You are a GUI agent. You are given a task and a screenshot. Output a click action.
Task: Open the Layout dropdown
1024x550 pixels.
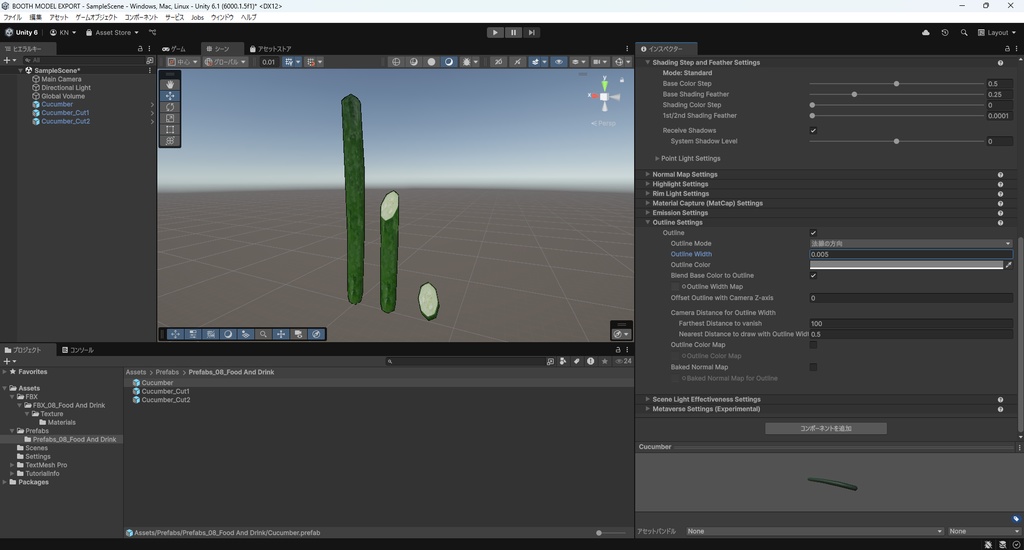[x=996, y=32]
